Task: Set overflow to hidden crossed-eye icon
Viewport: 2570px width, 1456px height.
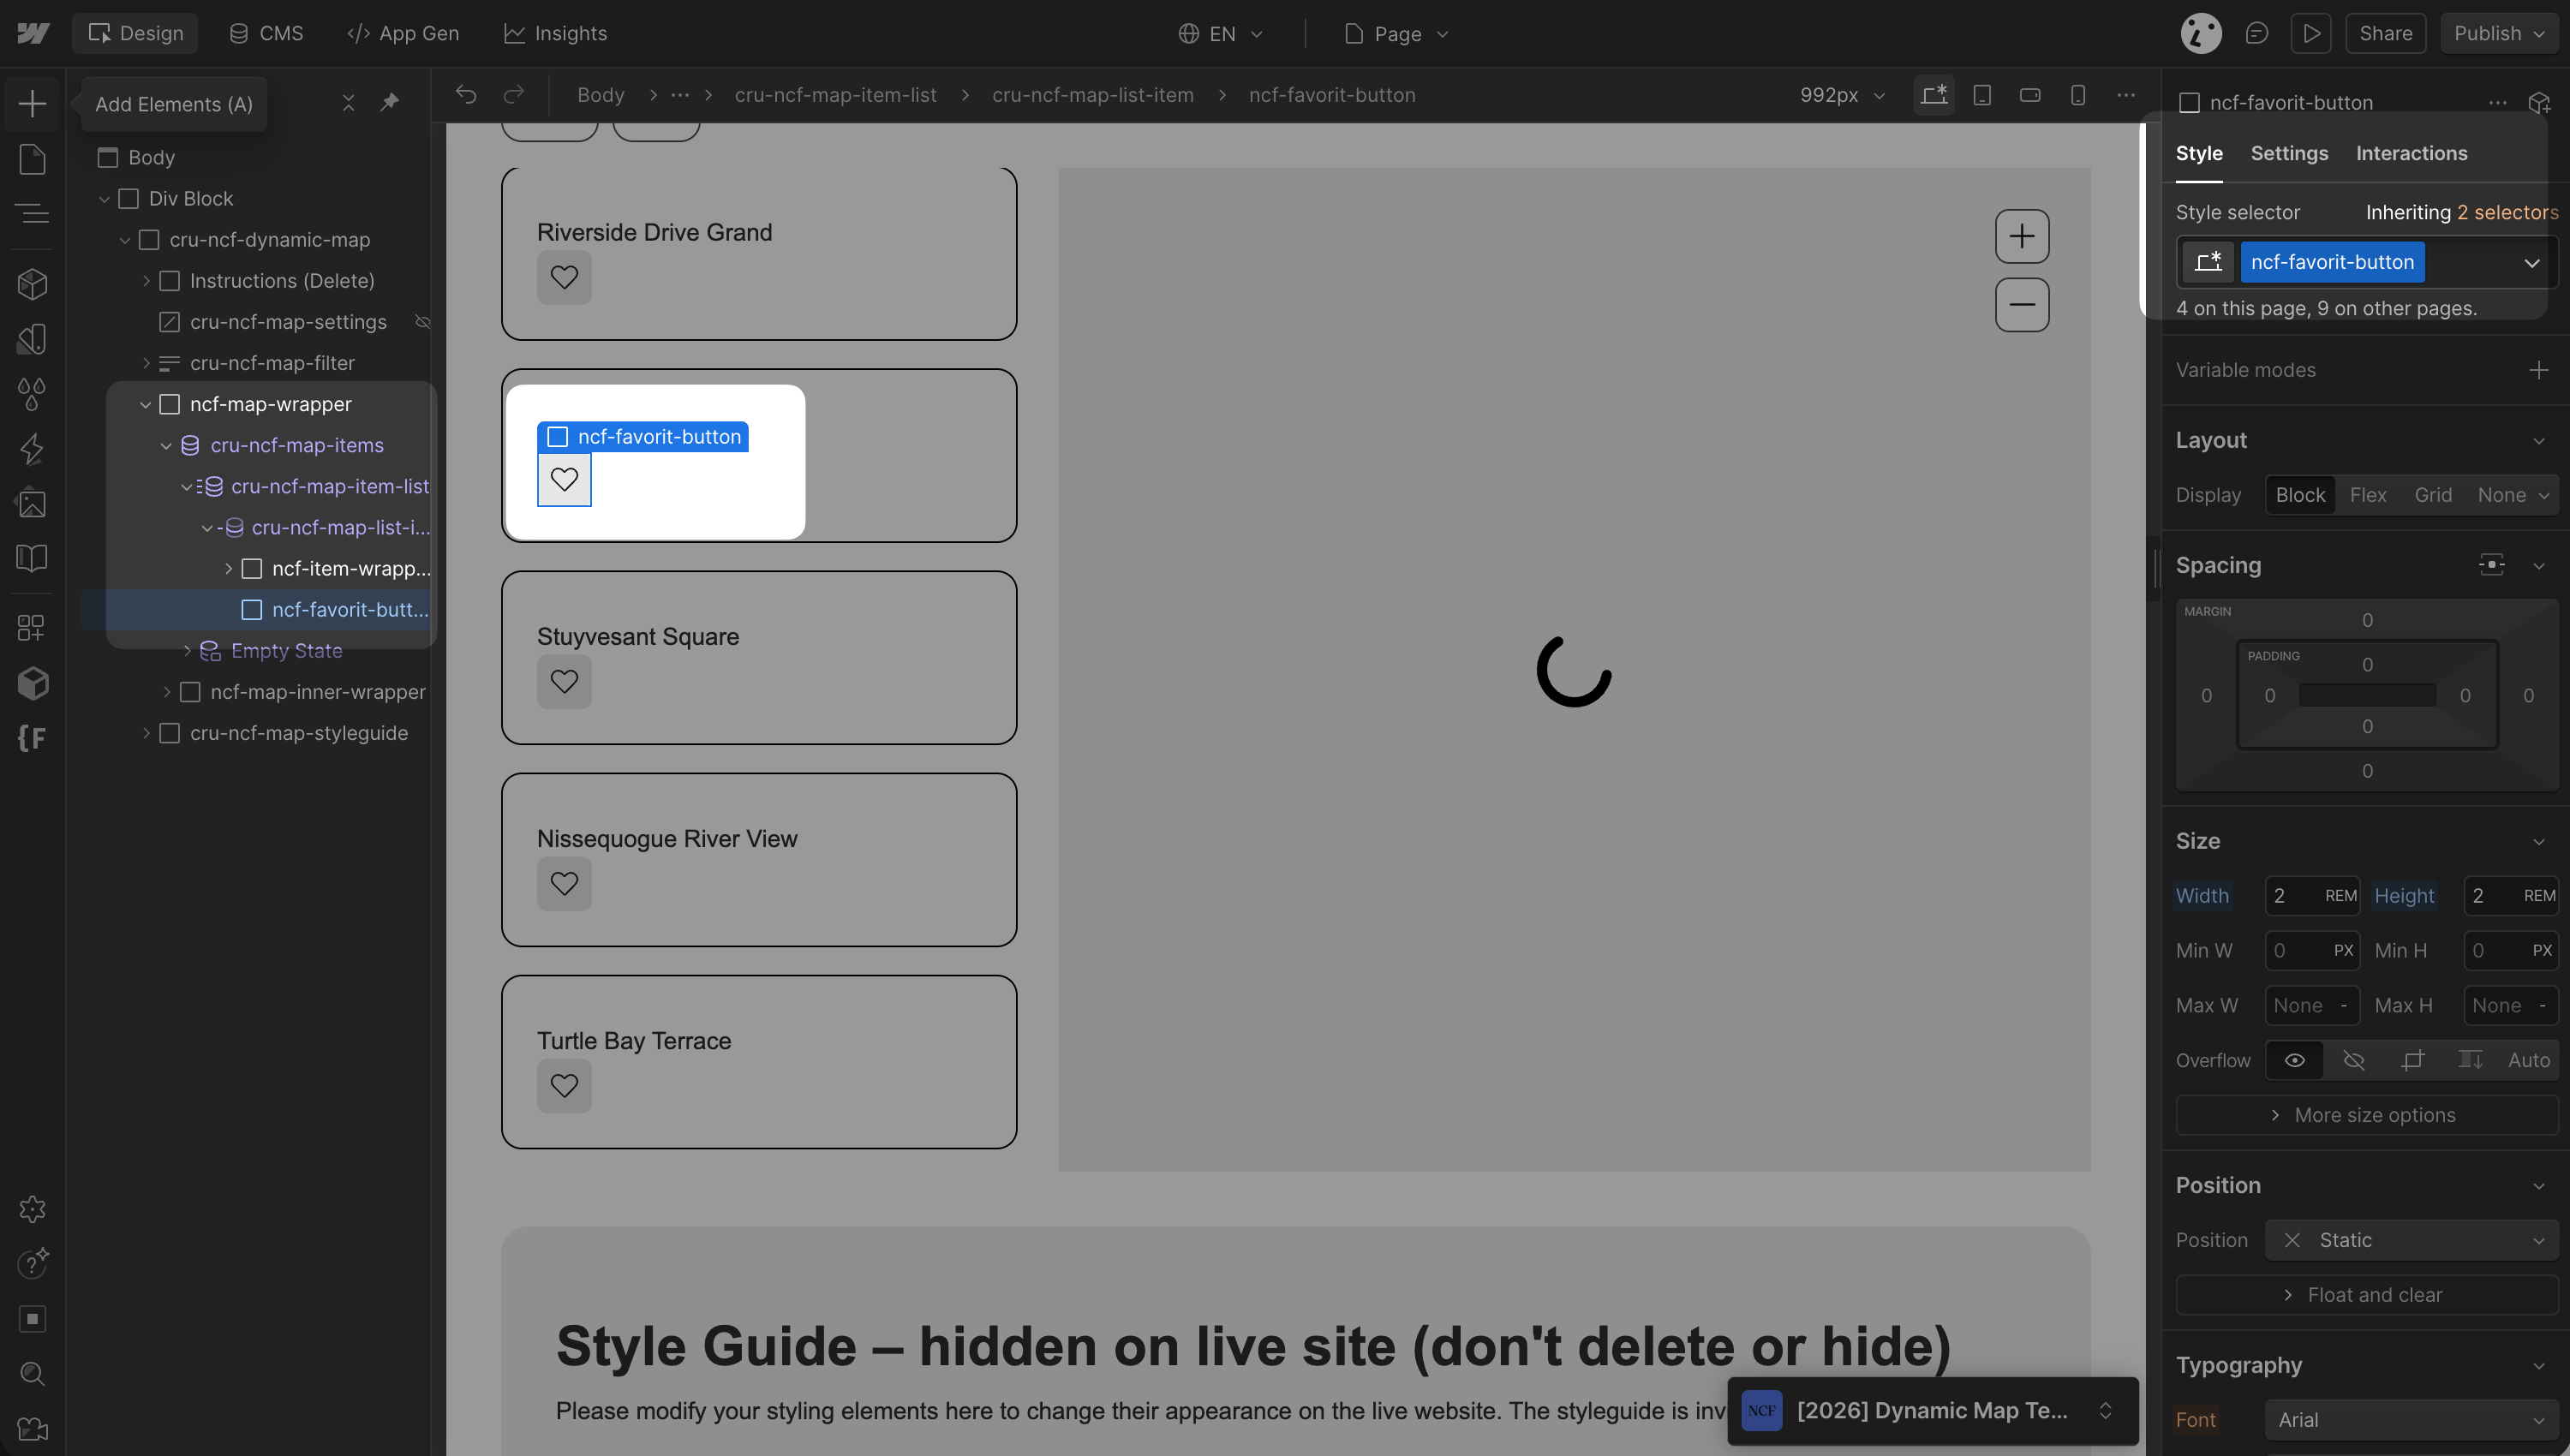Action: [2354, 1060]
